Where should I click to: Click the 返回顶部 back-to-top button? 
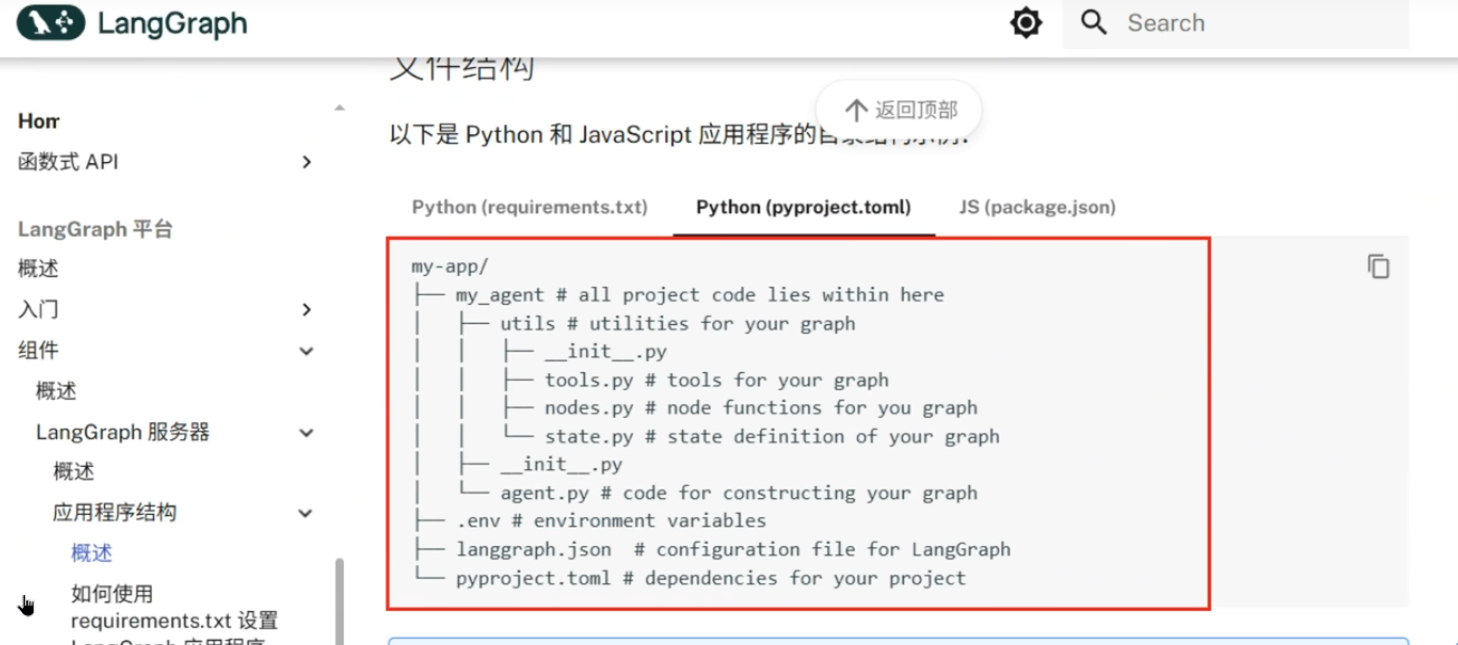click(899, 110)
